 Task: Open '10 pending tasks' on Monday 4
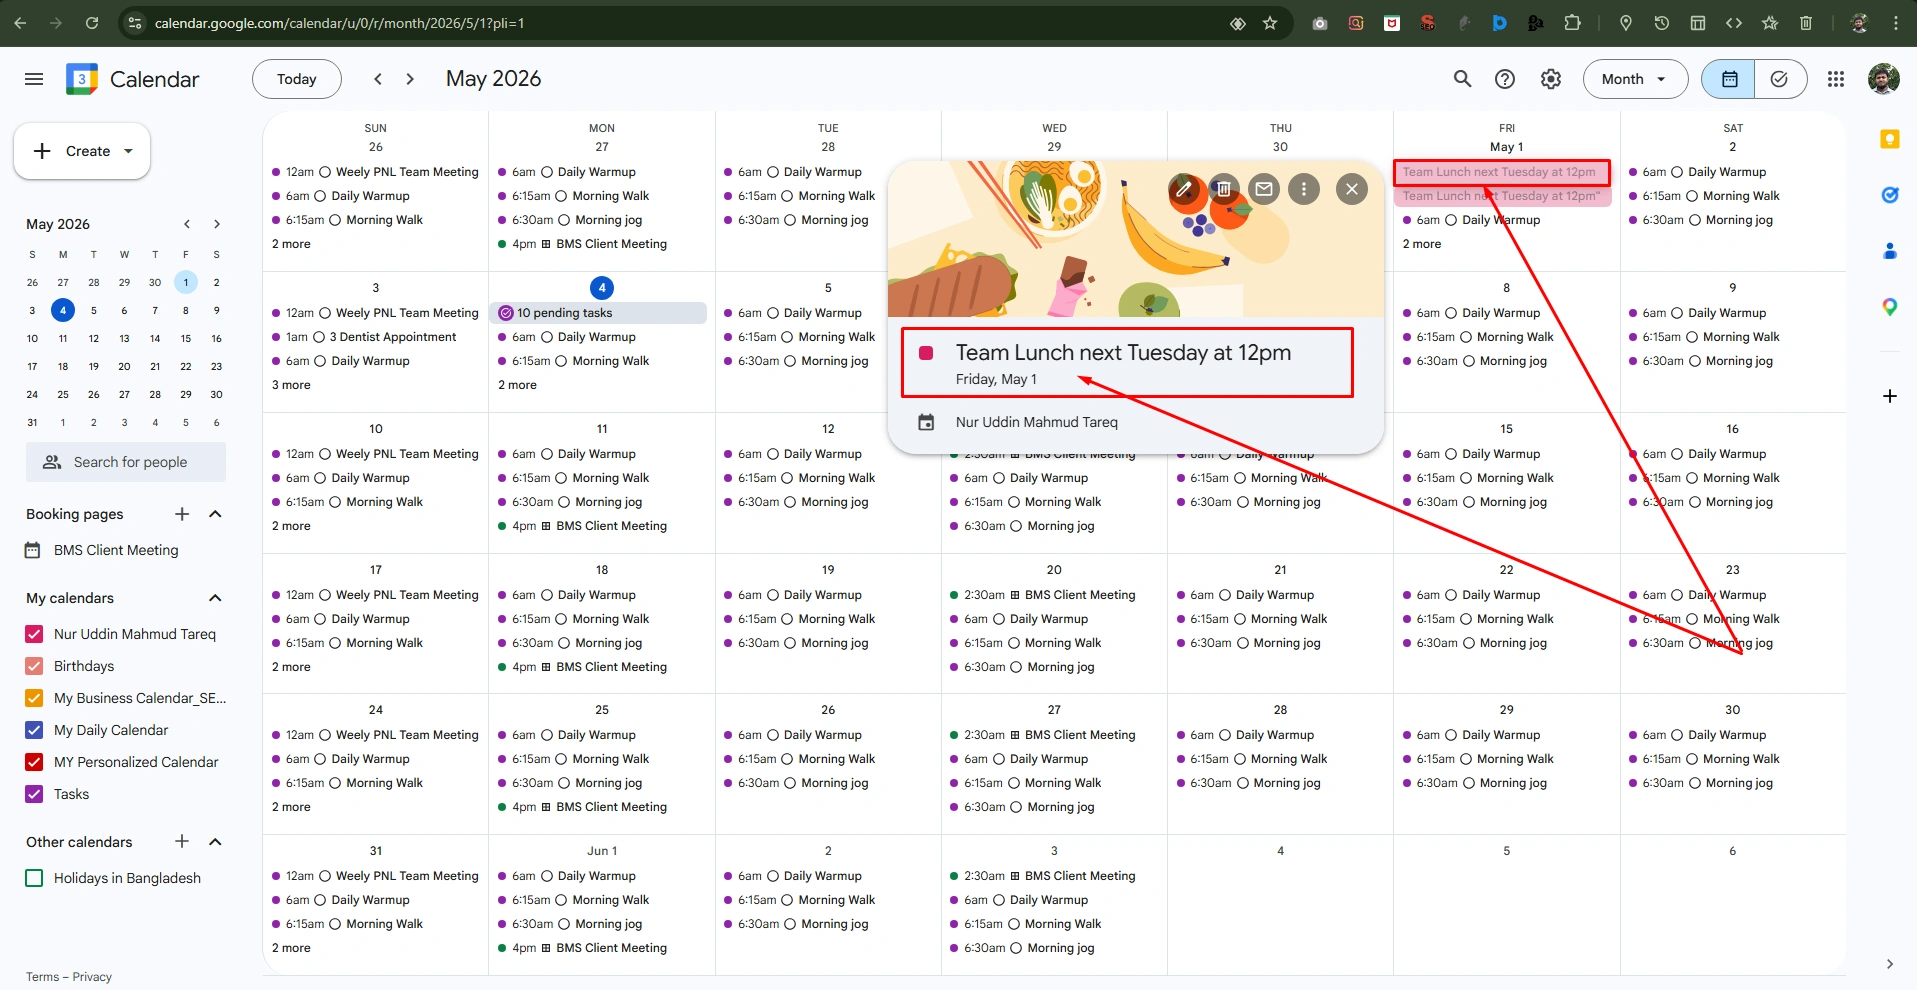(598, 313)
